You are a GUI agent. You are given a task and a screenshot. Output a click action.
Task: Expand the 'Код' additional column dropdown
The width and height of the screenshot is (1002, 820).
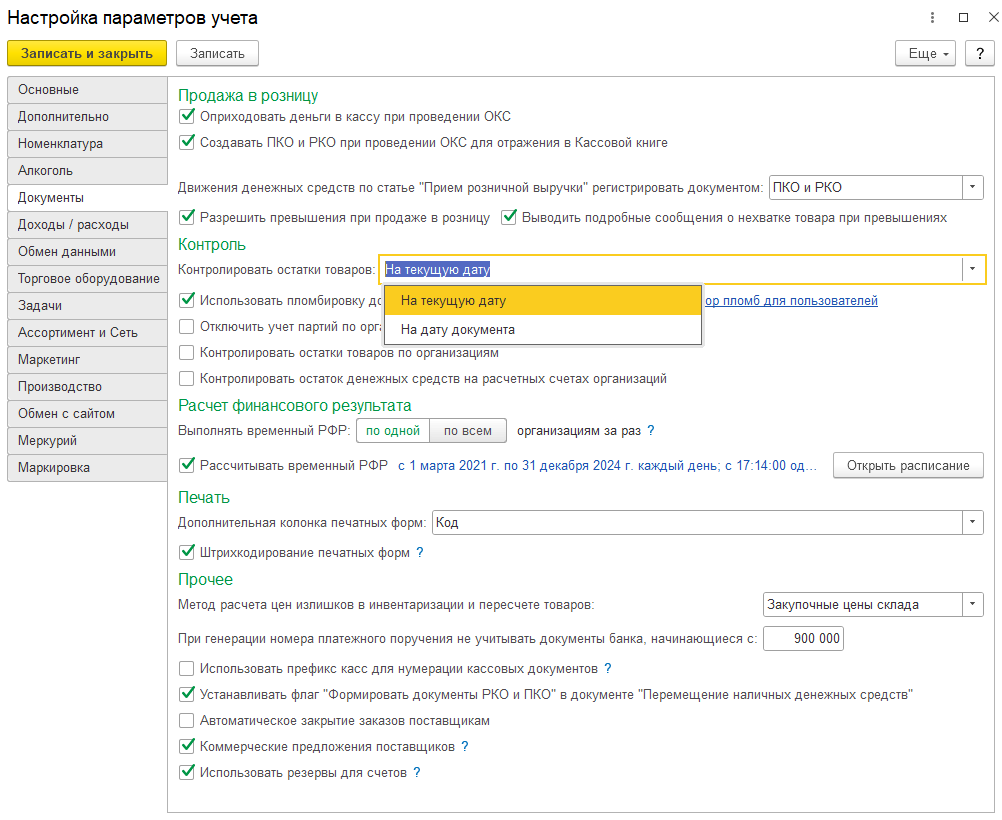pyautogui.click(x=973, y=522)
